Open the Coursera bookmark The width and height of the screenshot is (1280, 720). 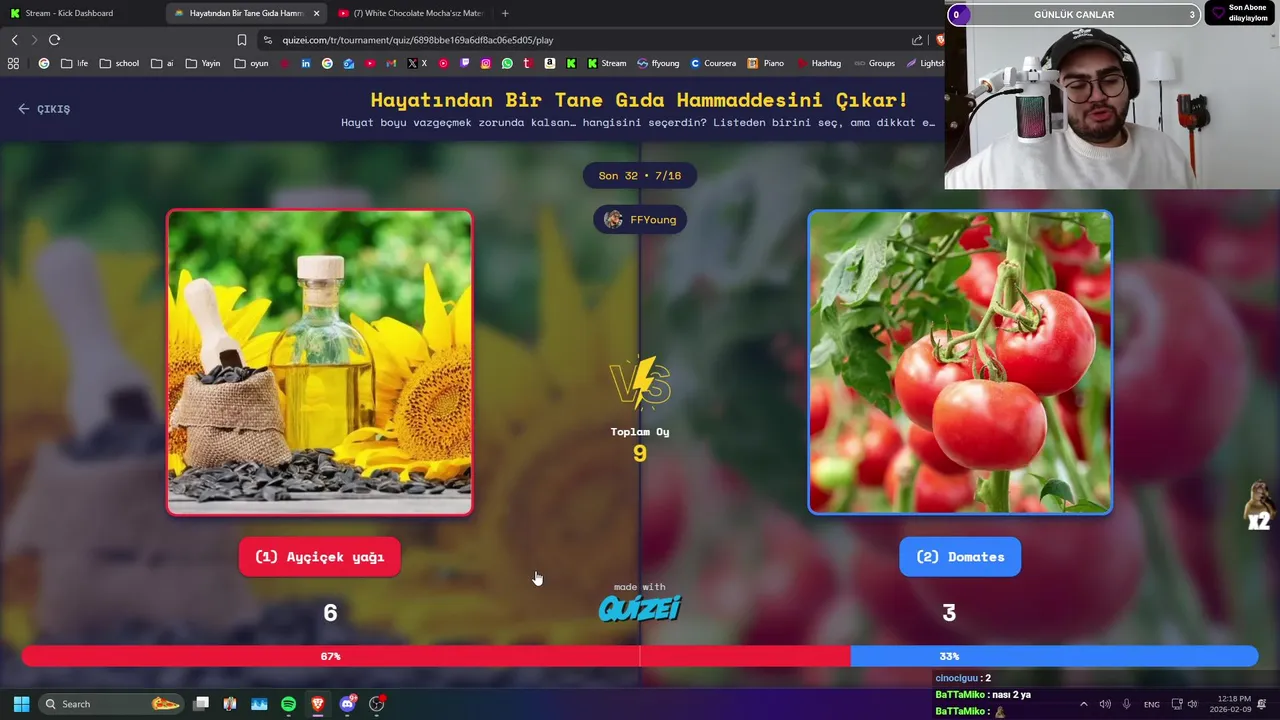(713, 63)
